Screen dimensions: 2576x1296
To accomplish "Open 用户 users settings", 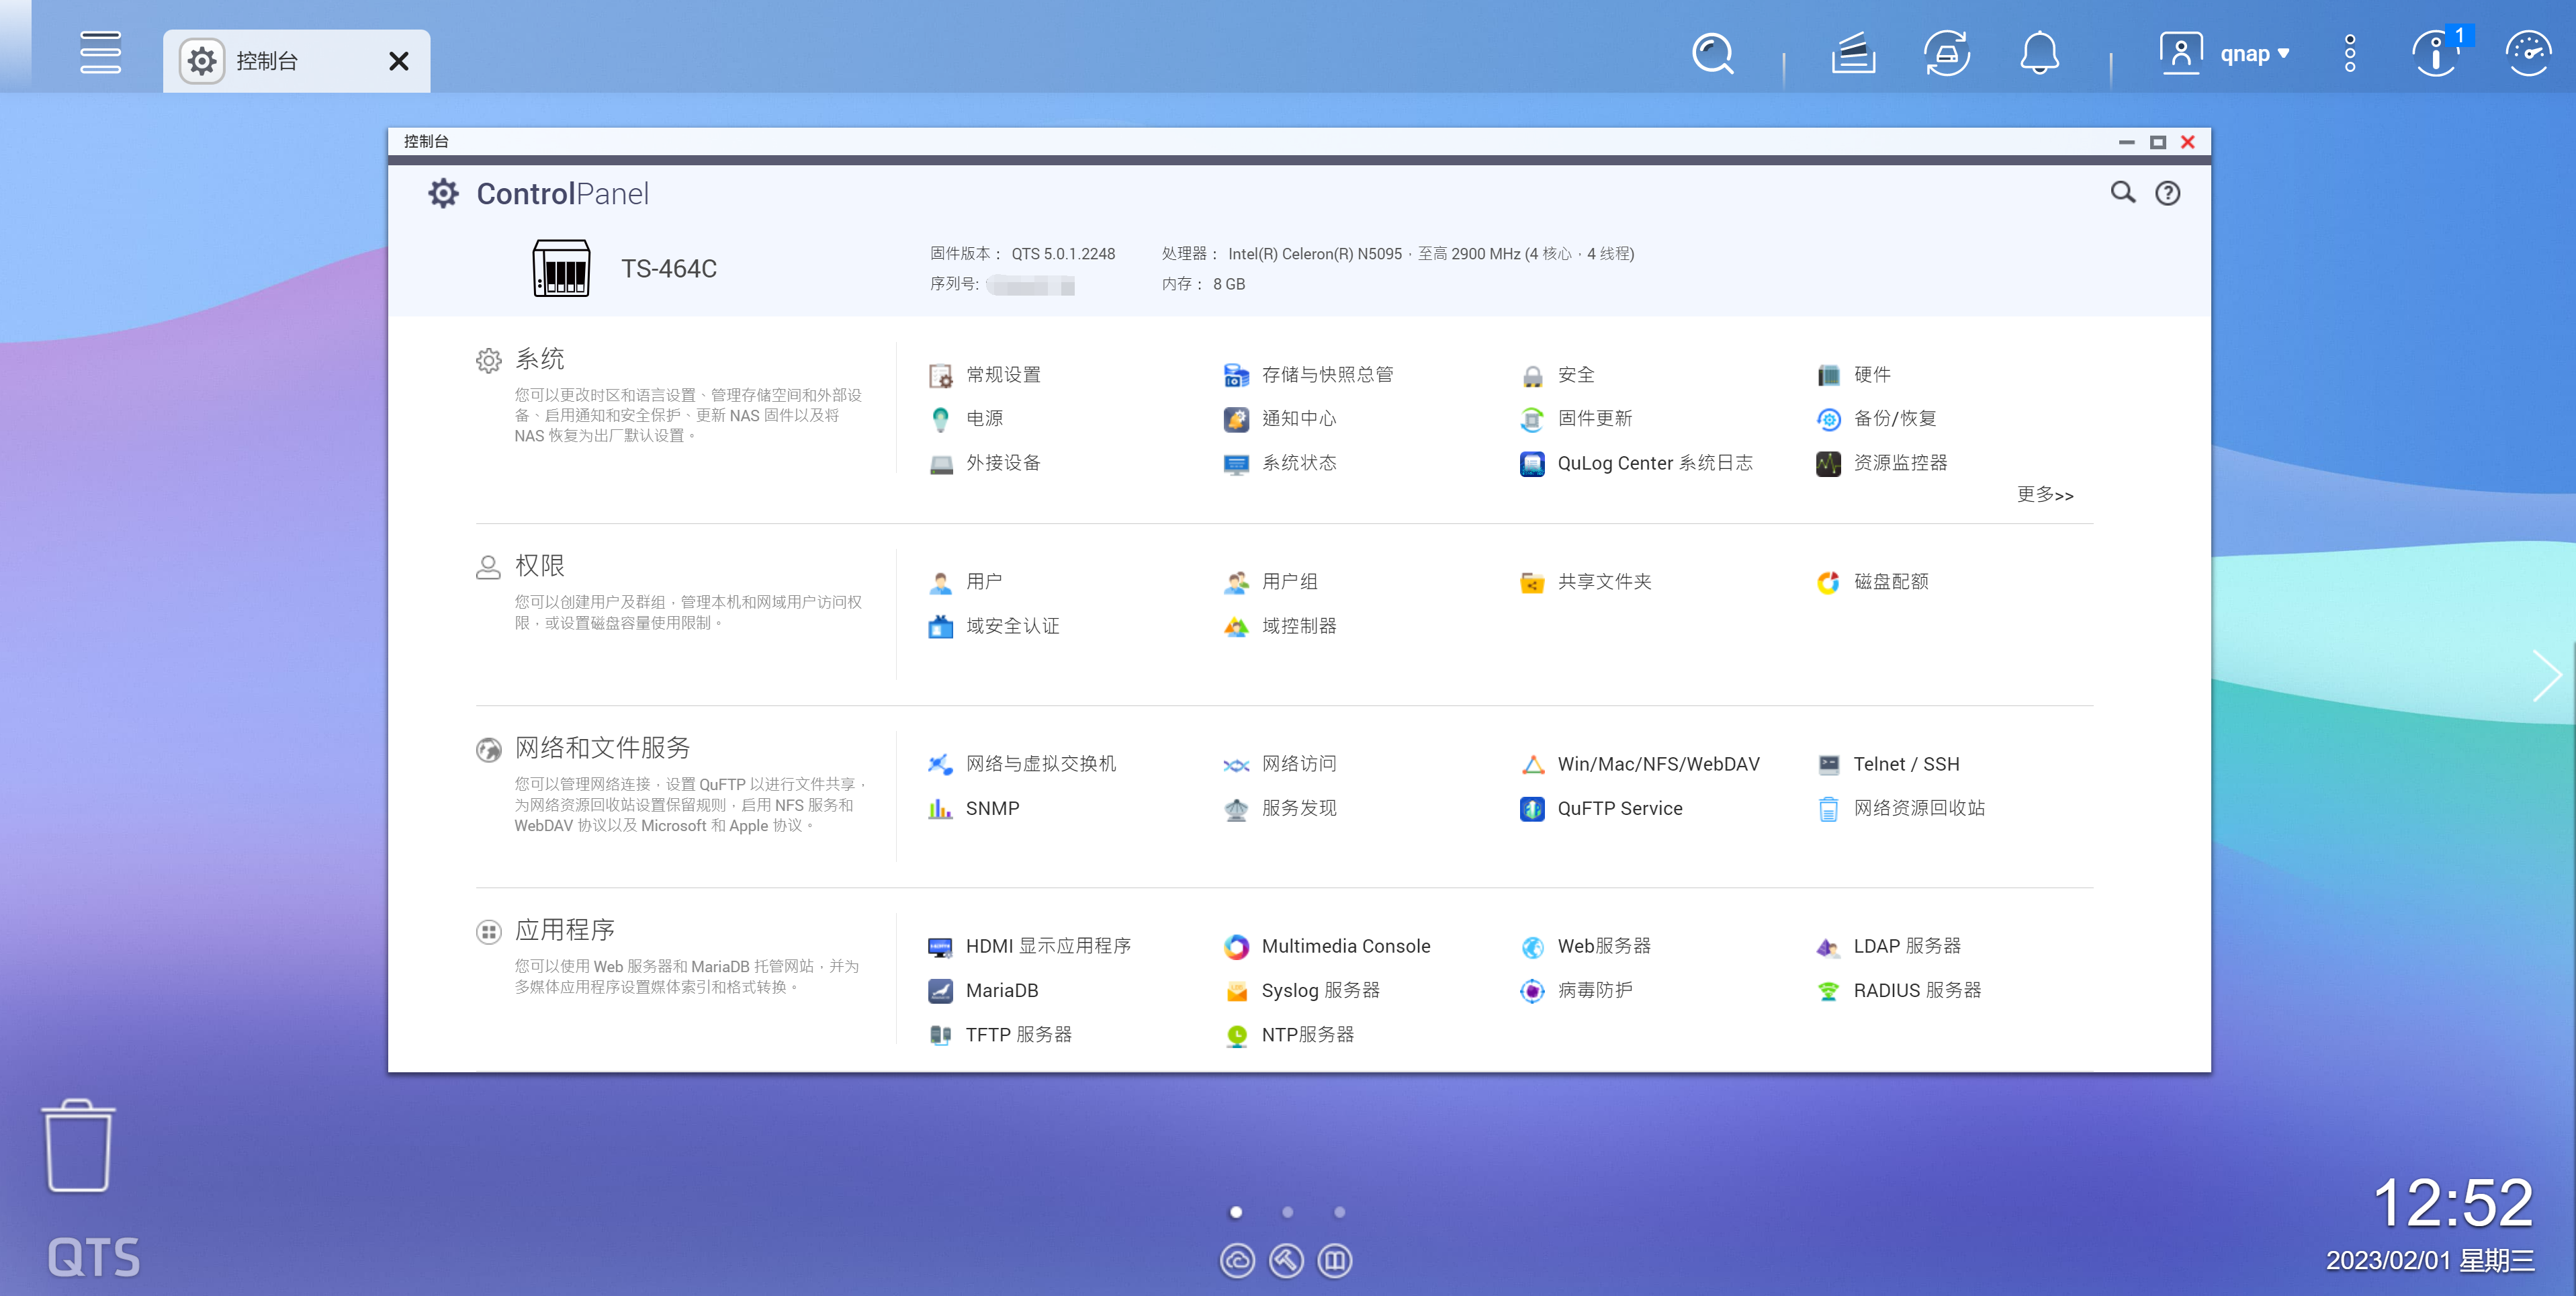I will point(966,582).
